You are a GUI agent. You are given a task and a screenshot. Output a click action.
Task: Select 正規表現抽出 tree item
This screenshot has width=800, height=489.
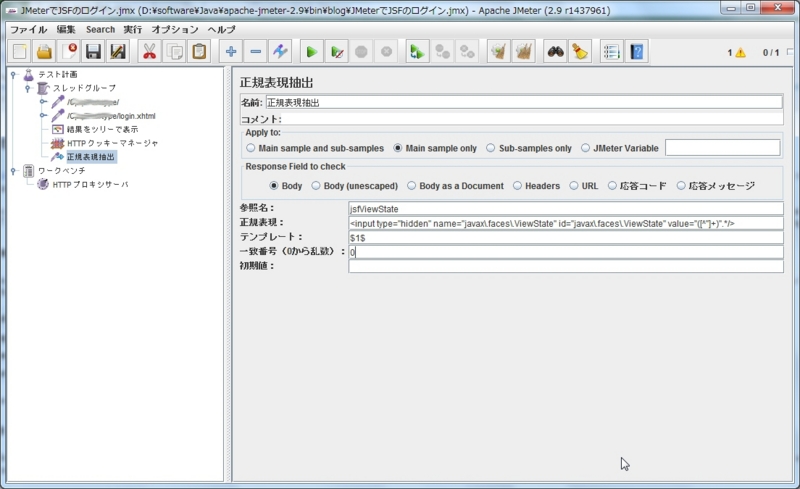coord(91,157)
